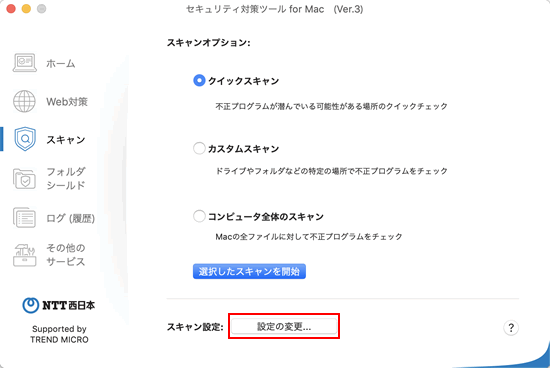550x368 pixels.
Task: Open 設定の変更... scan settings
Action: (x=284, y=327)
